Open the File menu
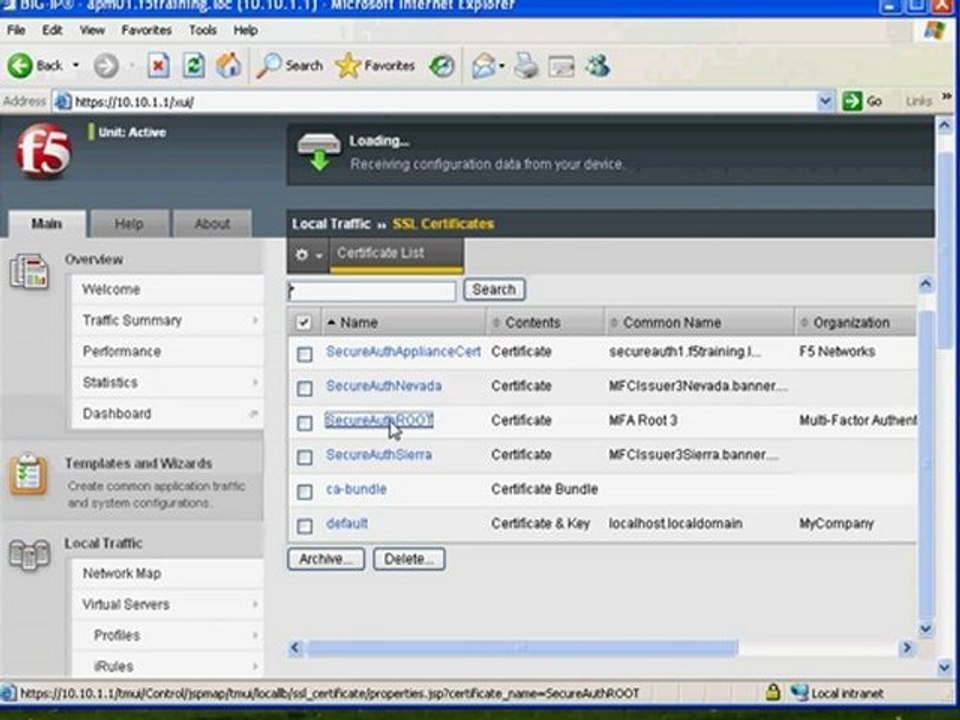The image size is (960, 720). 16,30
